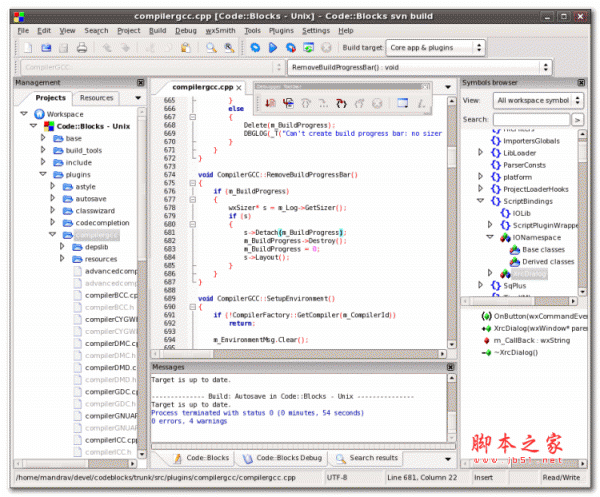Click the editor horizontal scrollbar

pyautogui.click(x=299, y=354)
